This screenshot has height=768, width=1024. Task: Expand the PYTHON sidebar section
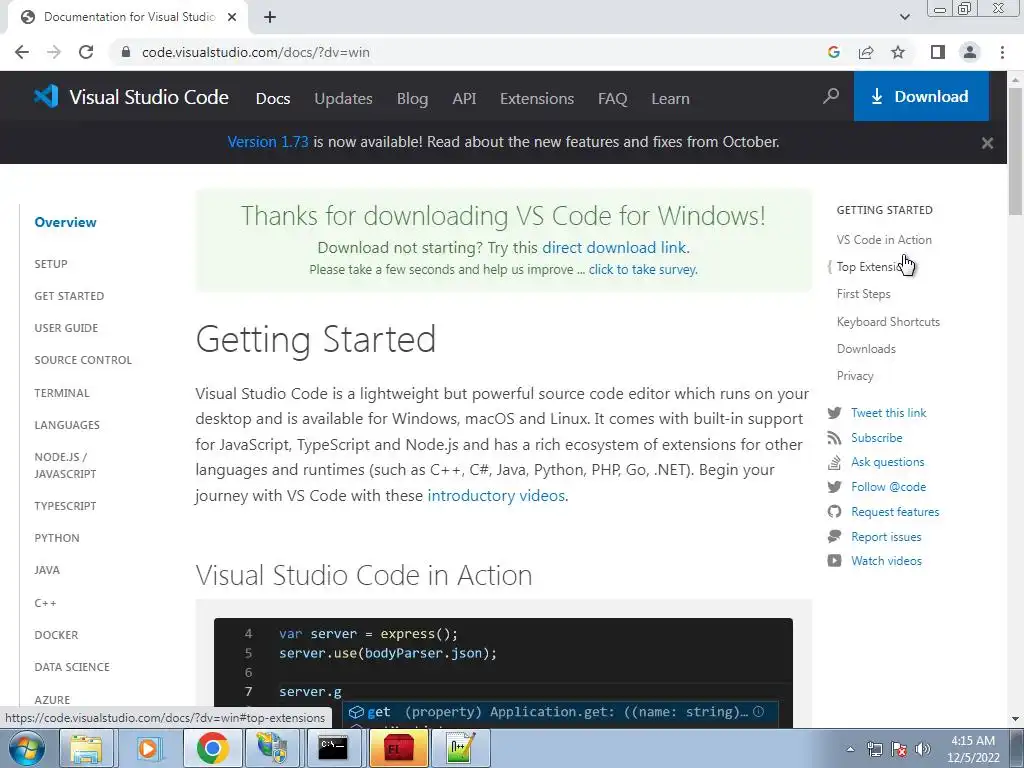[x=57, y=538]
